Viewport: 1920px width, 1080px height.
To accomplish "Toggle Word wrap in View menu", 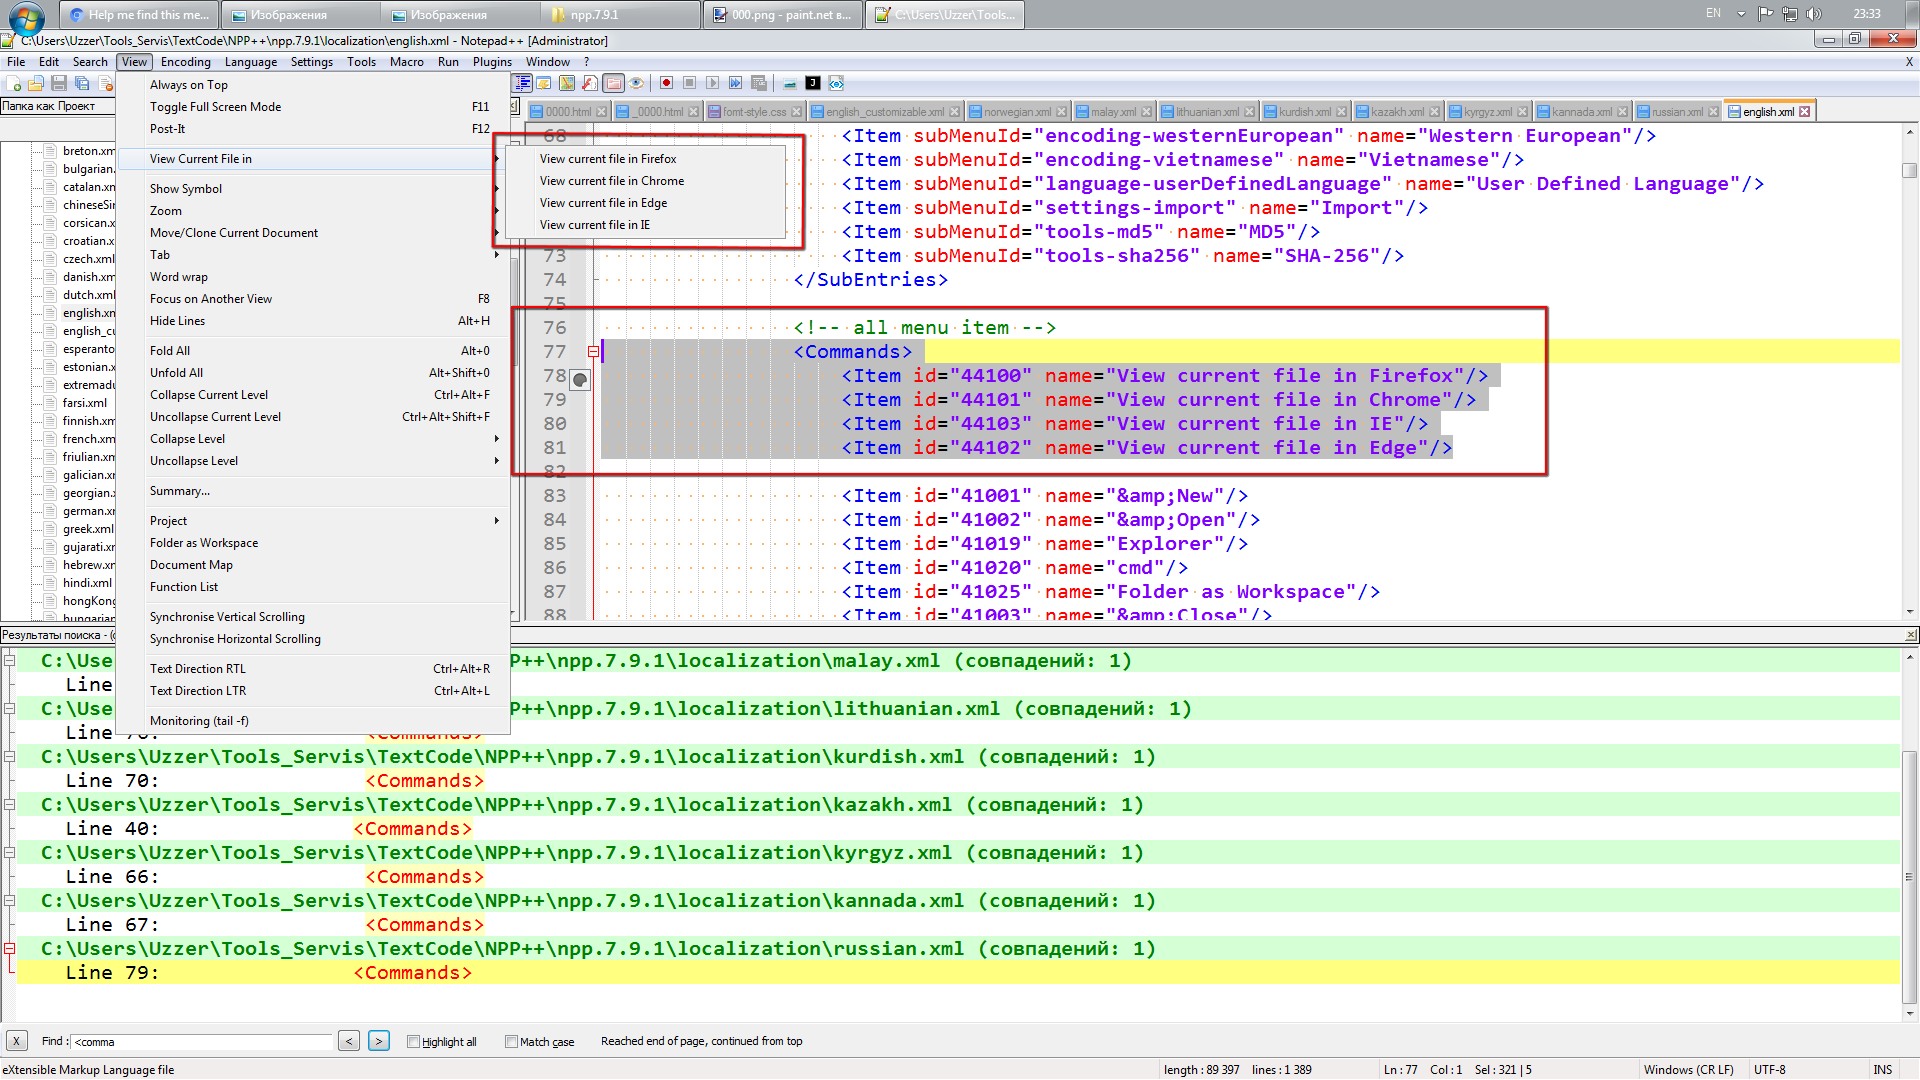I will click(x=313, y=277).
